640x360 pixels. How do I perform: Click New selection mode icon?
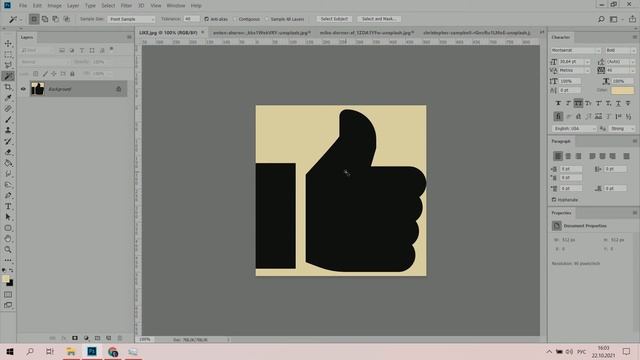[34, 19]
